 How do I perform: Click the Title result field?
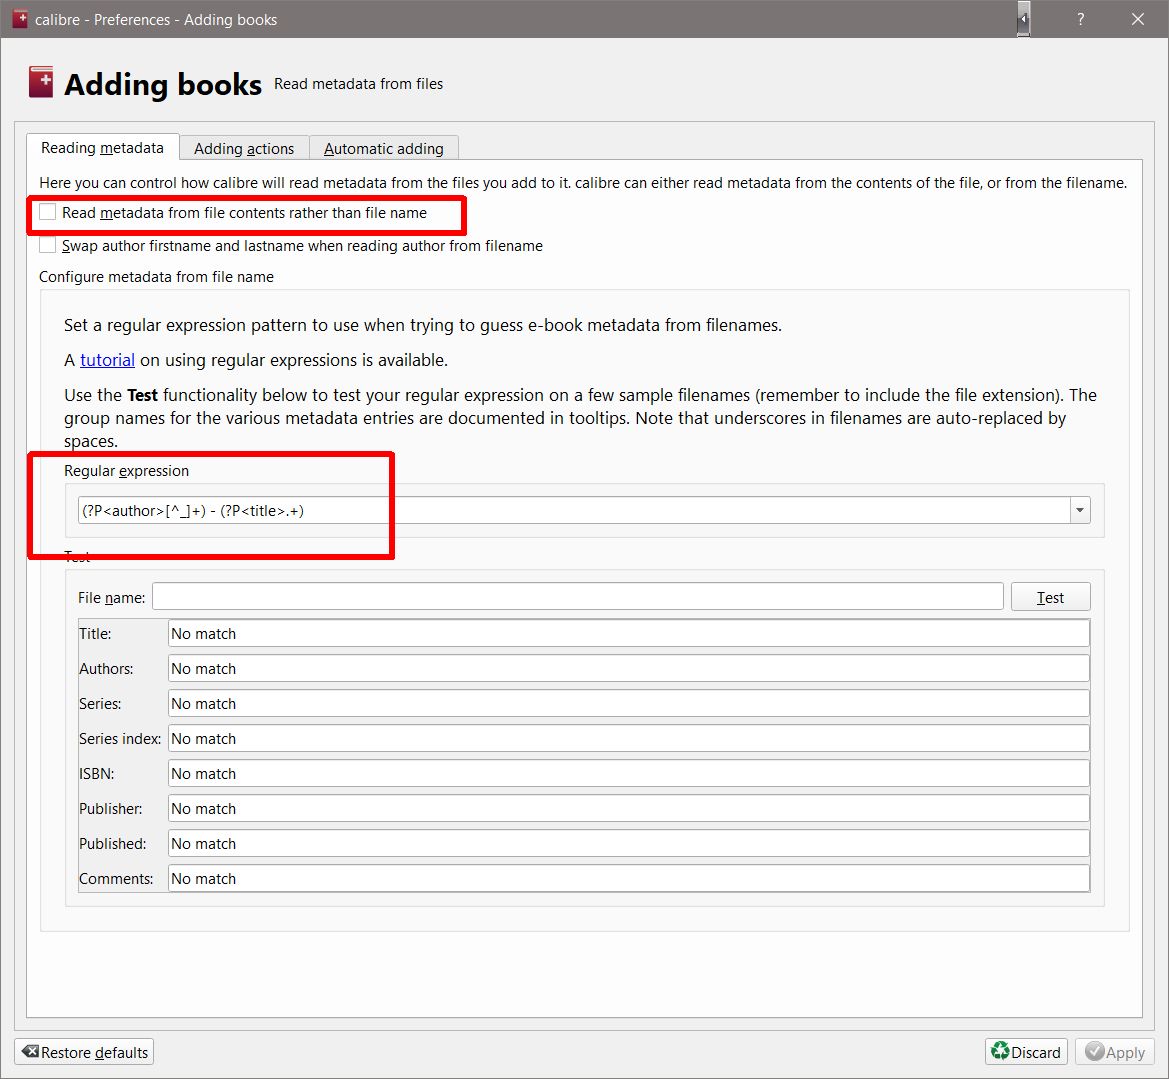coord(628,634)
